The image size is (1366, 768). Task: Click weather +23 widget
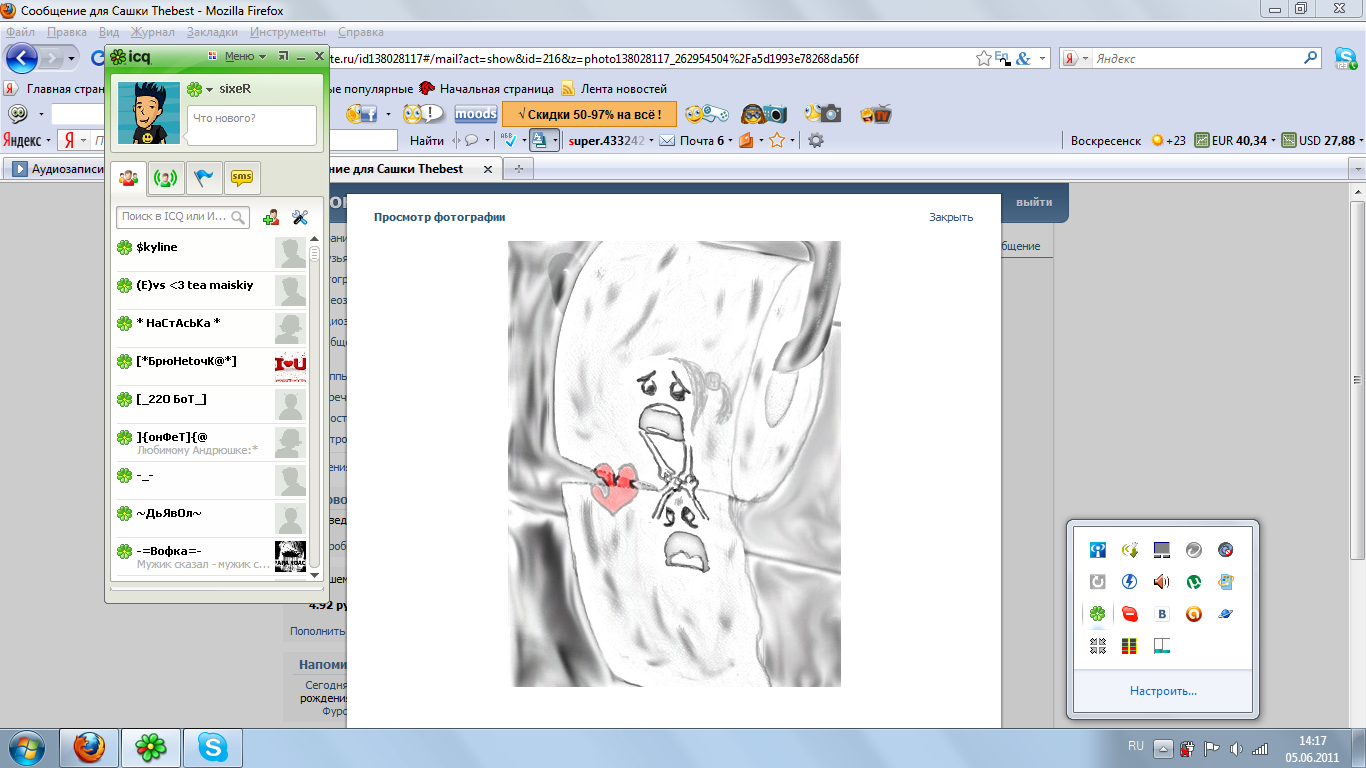pos(1169,140)
